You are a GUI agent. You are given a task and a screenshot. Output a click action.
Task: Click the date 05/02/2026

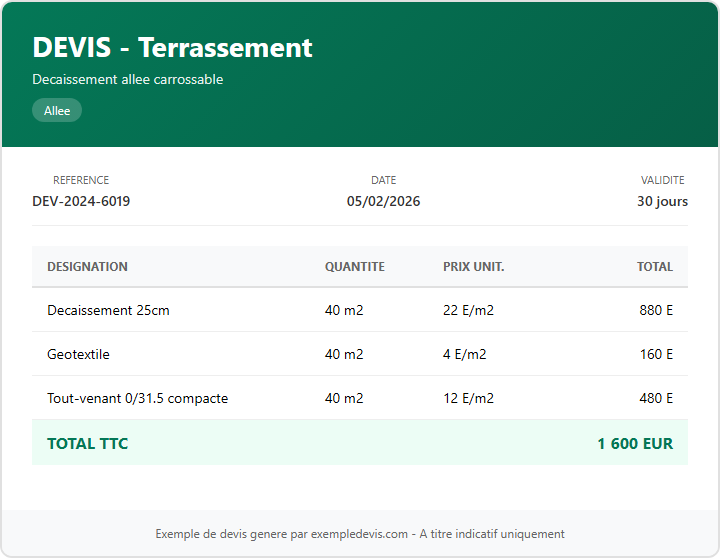pyautogui.click(x=383, y=201)
